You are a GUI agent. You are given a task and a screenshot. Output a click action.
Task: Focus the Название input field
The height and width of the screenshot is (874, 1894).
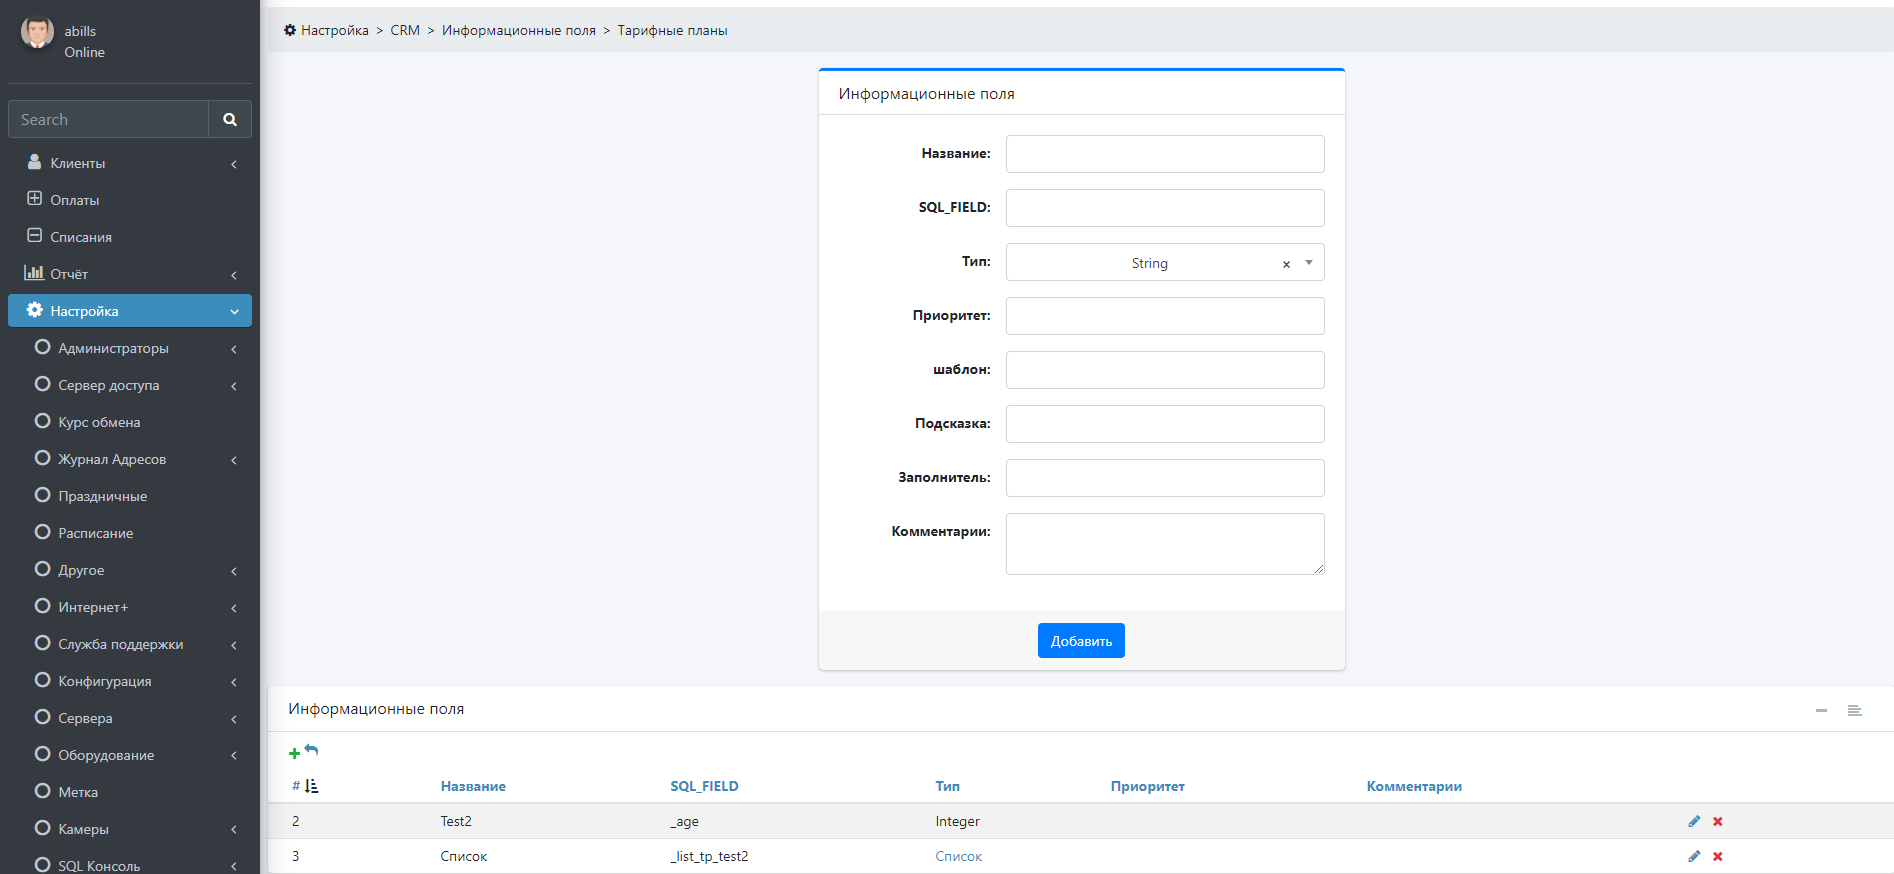tap(1165, 154)
